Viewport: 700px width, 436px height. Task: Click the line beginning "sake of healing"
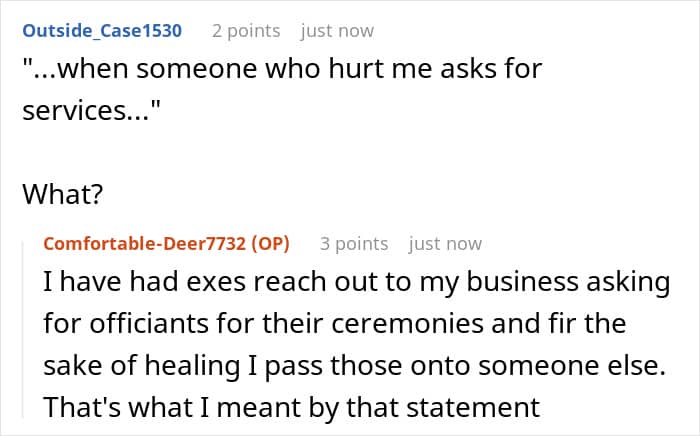click(355, 365)
